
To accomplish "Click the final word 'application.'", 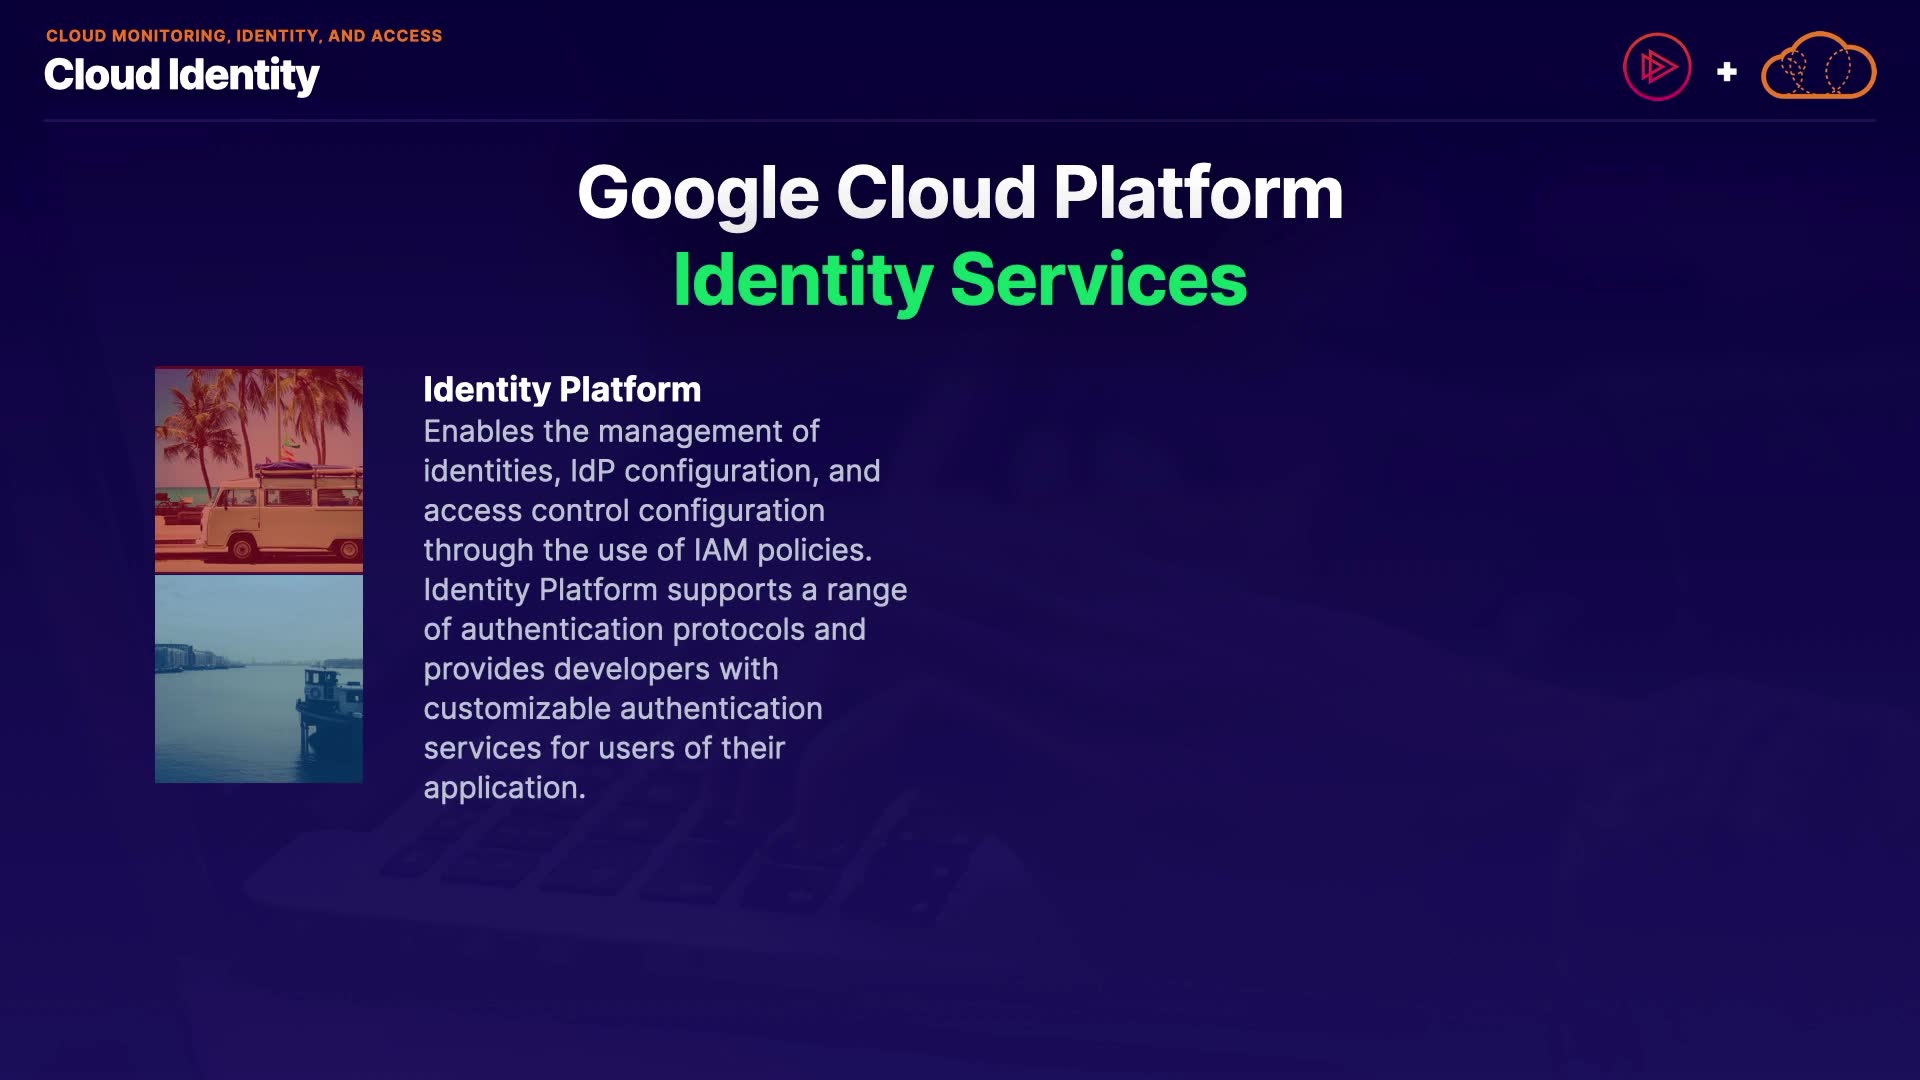I will [504, 788].
